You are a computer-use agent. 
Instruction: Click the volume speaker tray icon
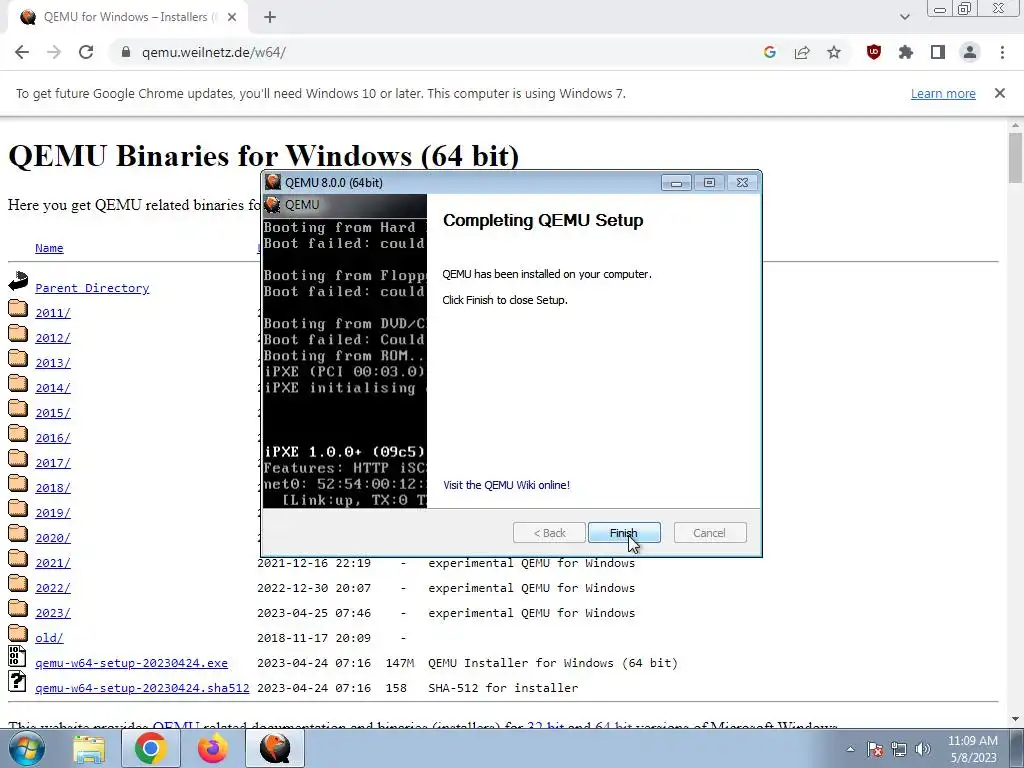click(x=923, y=750)
